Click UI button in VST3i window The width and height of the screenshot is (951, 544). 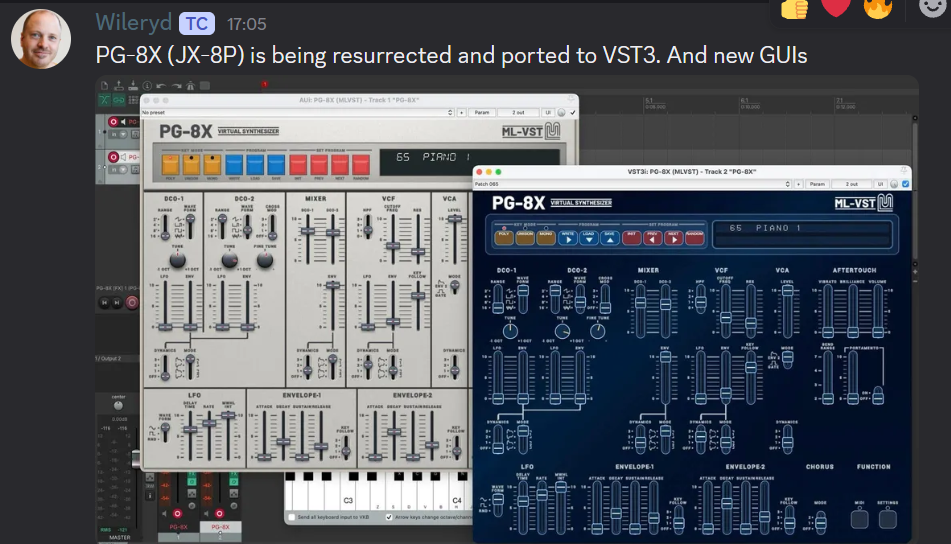[x=880, y=184]
